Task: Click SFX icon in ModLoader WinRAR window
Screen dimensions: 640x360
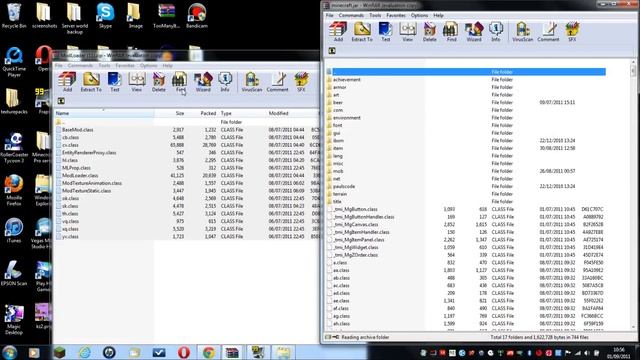Action: point(301,82)
